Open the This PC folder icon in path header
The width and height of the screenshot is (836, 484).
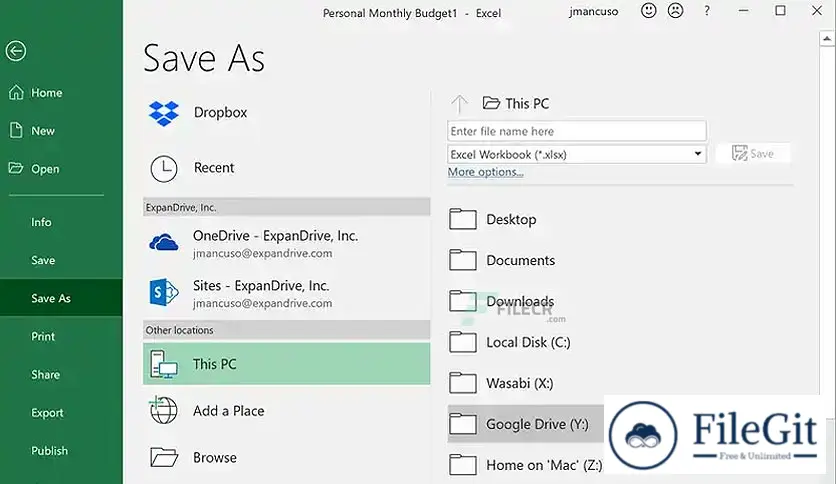[x=491, y=102]
